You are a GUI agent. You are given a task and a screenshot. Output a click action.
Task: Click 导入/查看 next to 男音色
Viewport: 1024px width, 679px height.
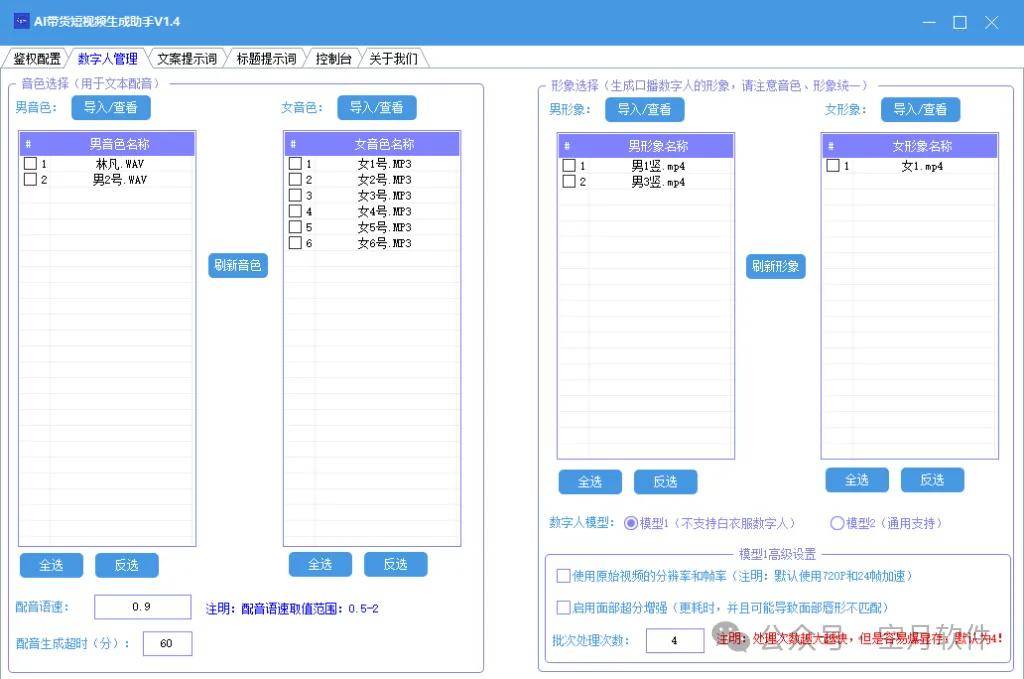coord(110,108)
